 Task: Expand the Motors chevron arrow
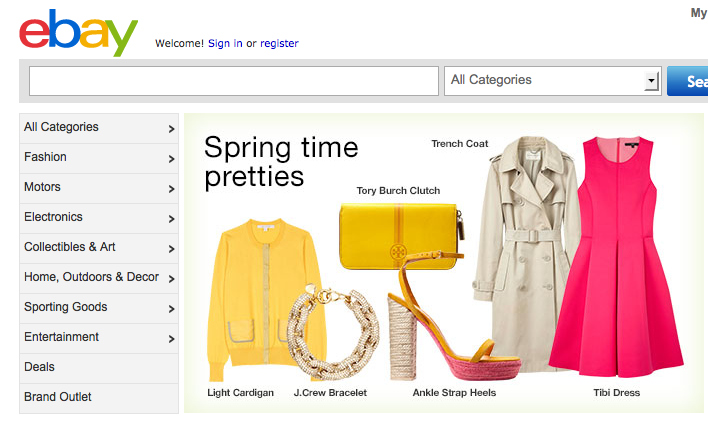point(171,189)
